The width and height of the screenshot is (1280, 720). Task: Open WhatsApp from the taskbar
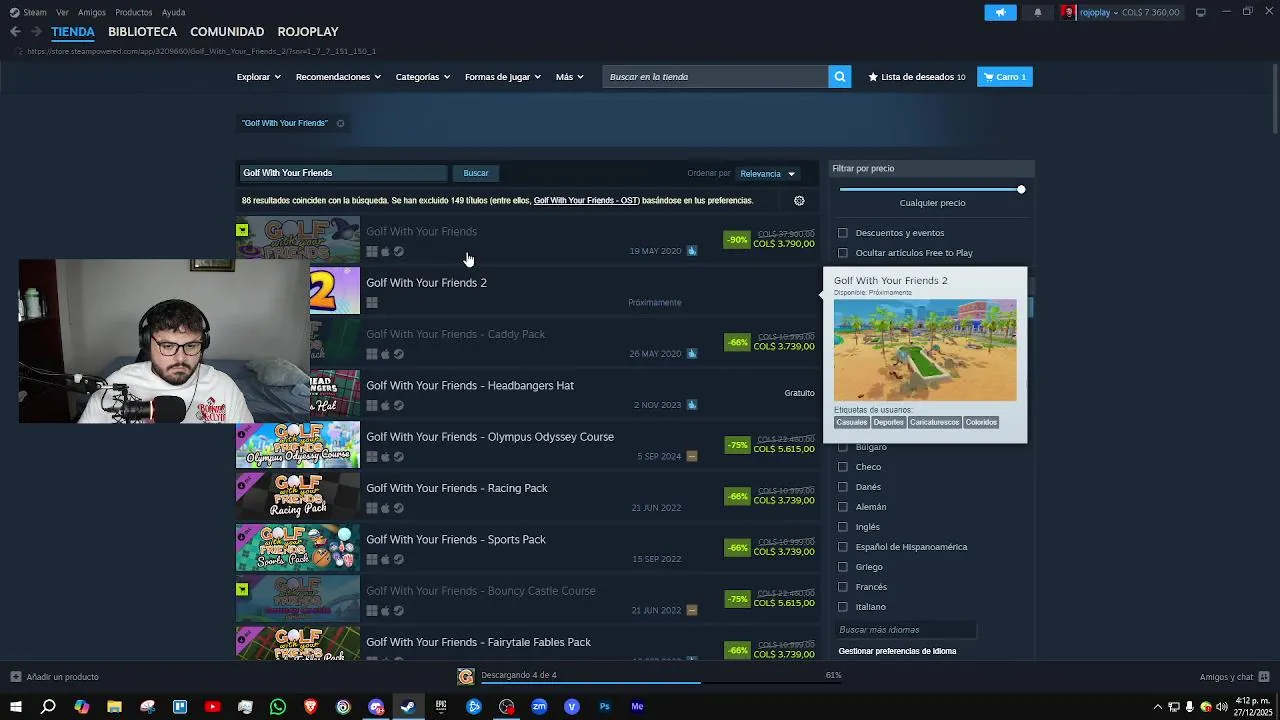click(x=278, y=707)
